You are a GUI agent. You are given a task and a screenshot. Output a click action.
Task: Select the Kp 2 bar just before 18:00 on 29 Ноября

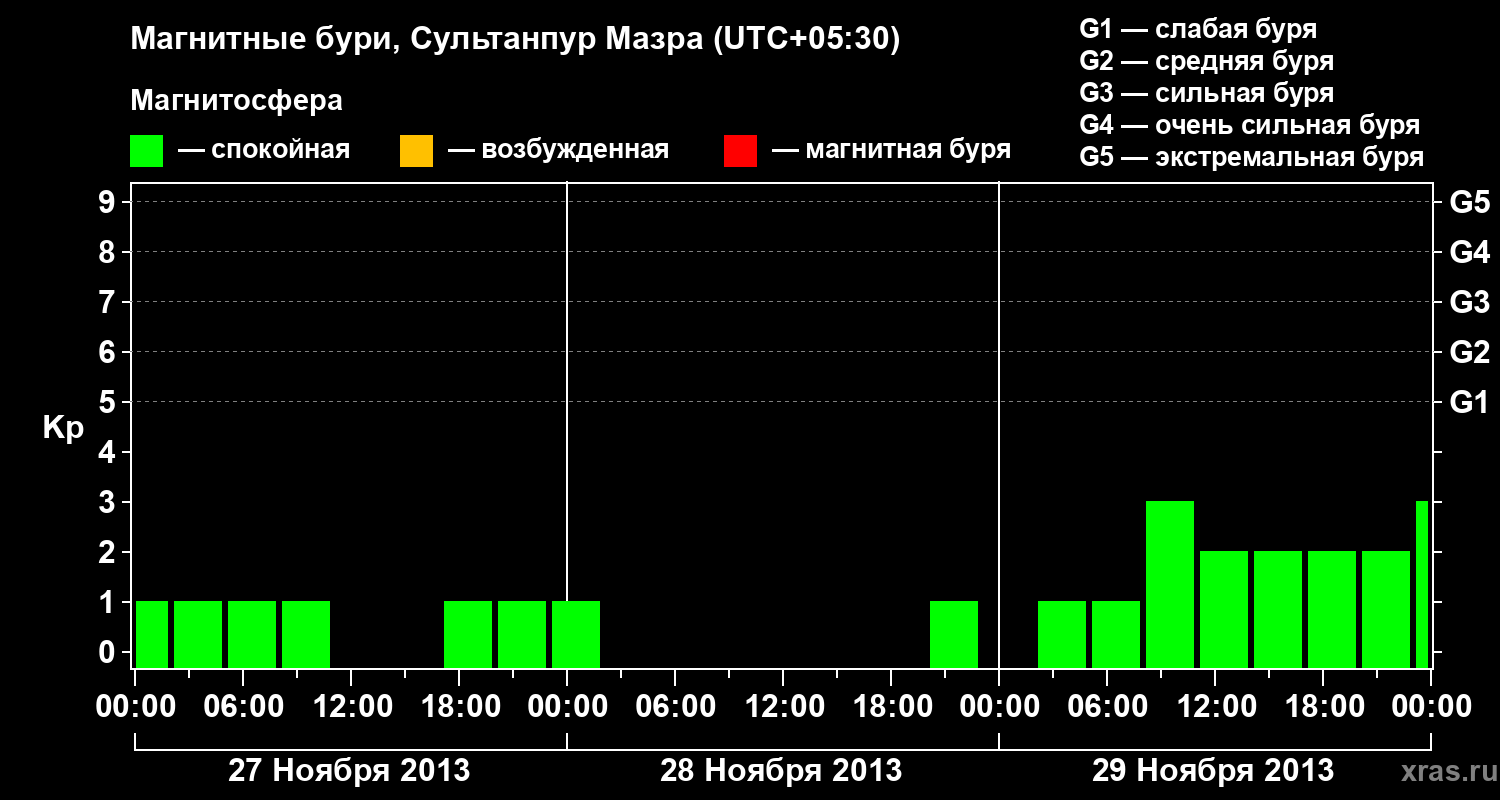click(x=1278, y=609)
